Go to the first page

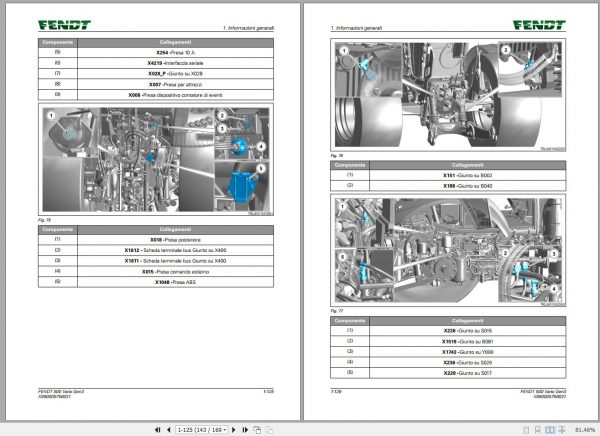coord(157,430)
